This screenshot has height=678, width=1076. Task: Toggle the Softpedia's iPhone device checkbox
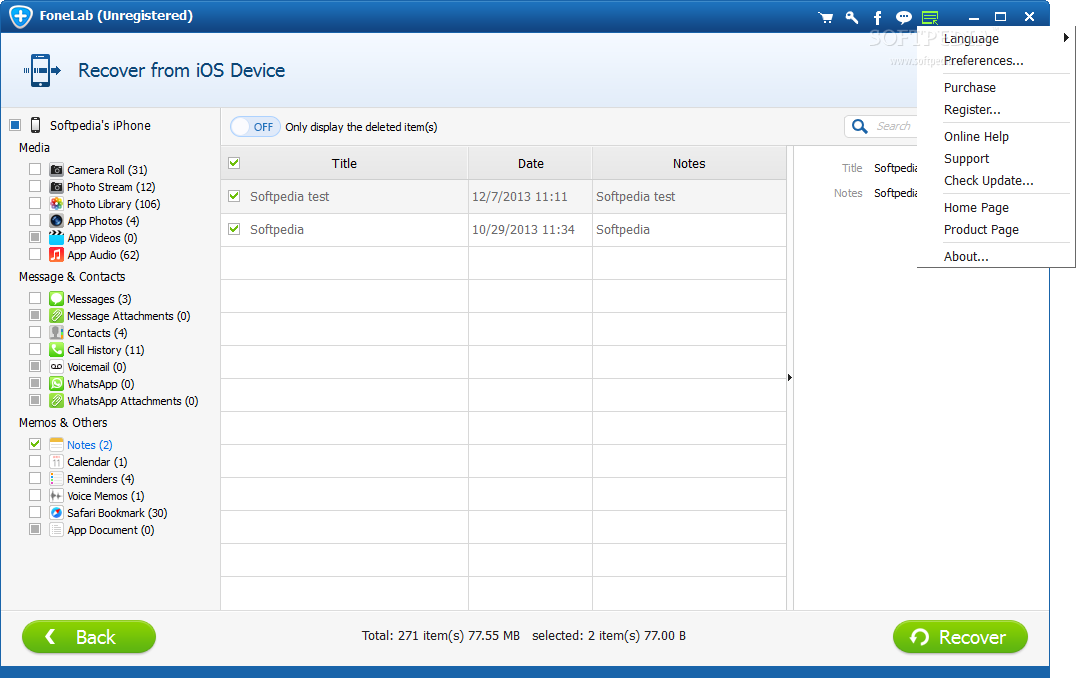tap(15, 125)
